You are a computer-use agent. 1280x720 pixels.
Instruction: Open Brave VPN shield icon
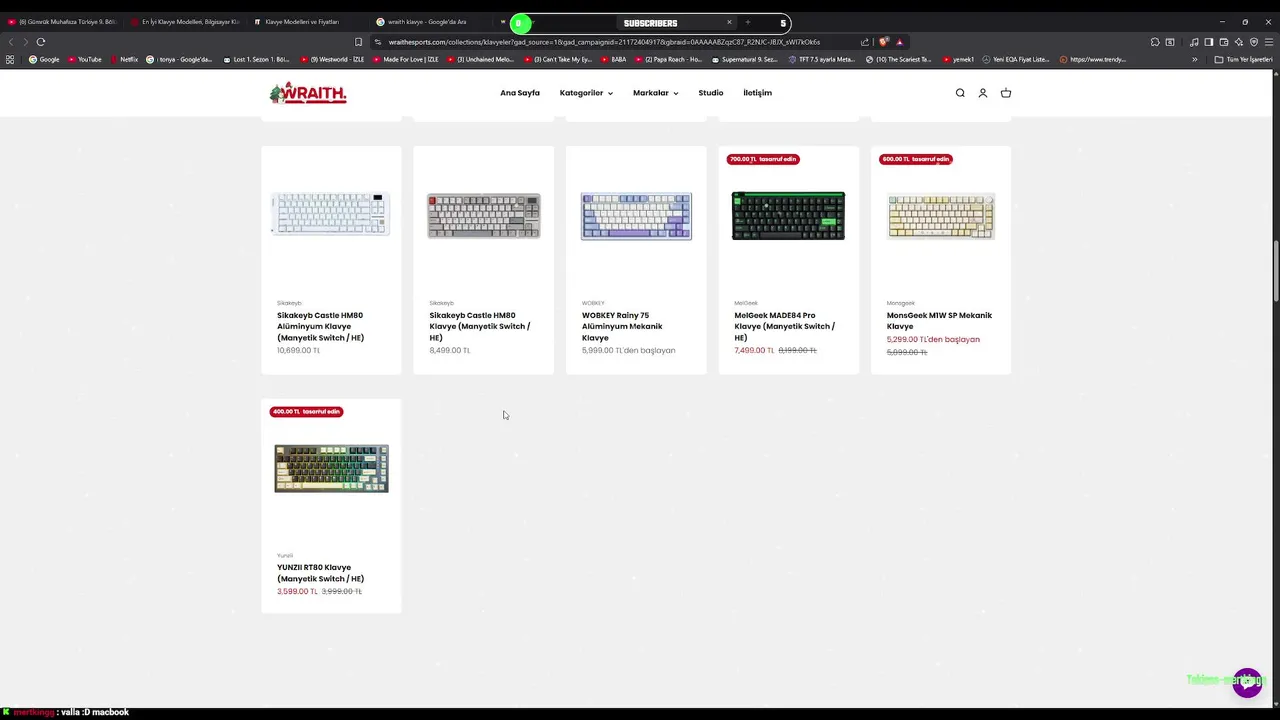1254,42
